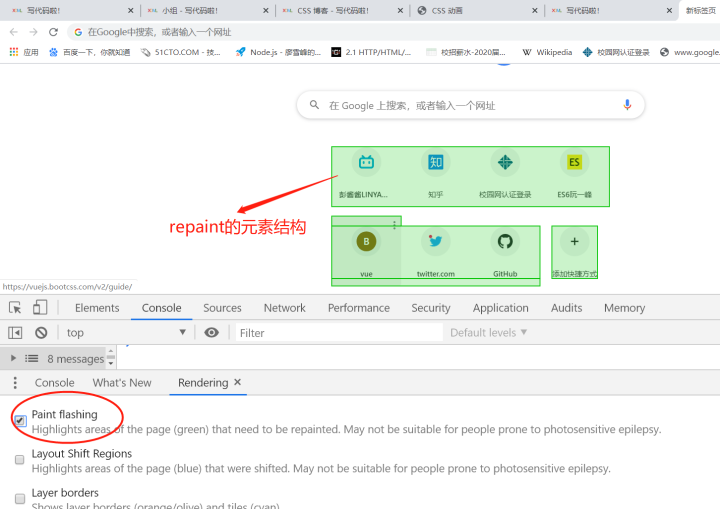Enable the Layer borders checkbox
The height and width of the screenshot is (509, 720).
click(20, 498)
